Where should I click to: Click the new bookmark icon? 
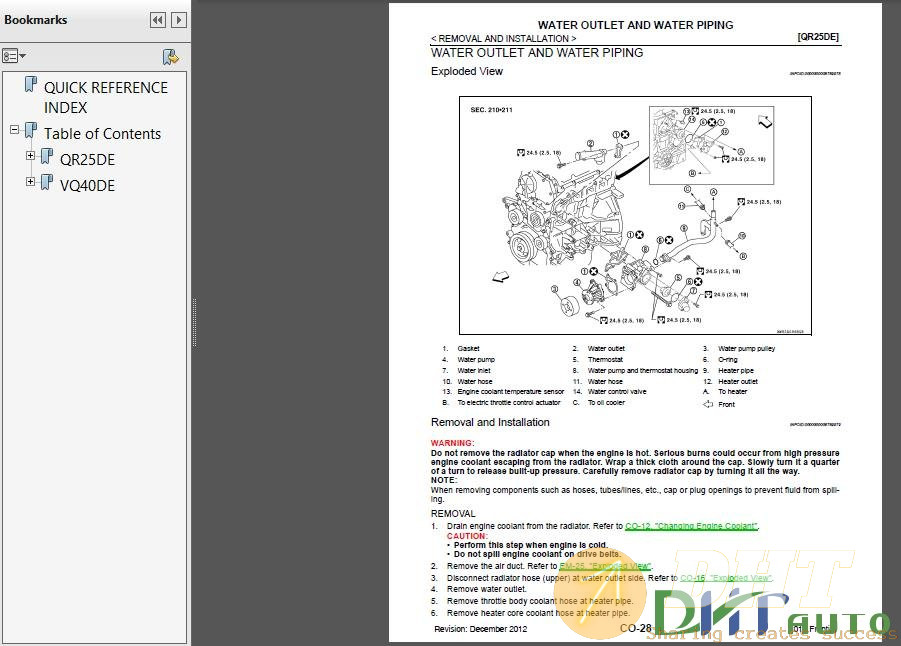[171, 56]
